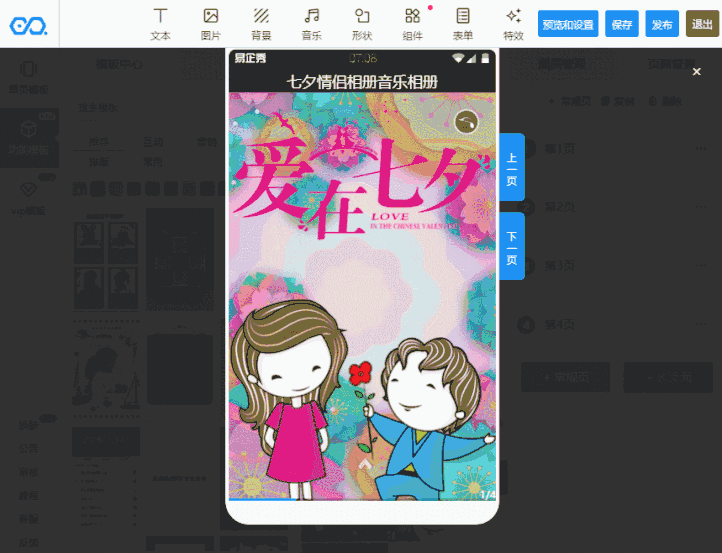Click the Eqxiu logo icon

pyautogui.click(x=28, y=26)
